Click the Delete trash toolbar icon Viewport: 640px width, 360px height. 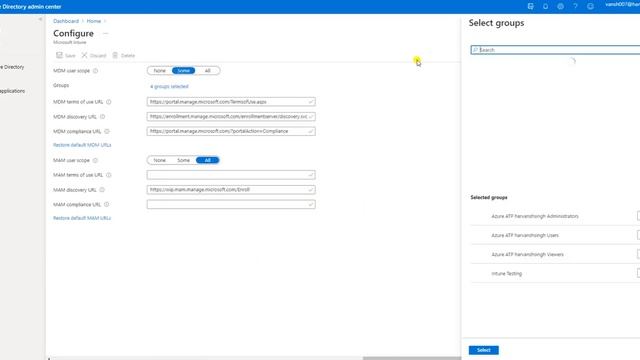pos(115,55)
